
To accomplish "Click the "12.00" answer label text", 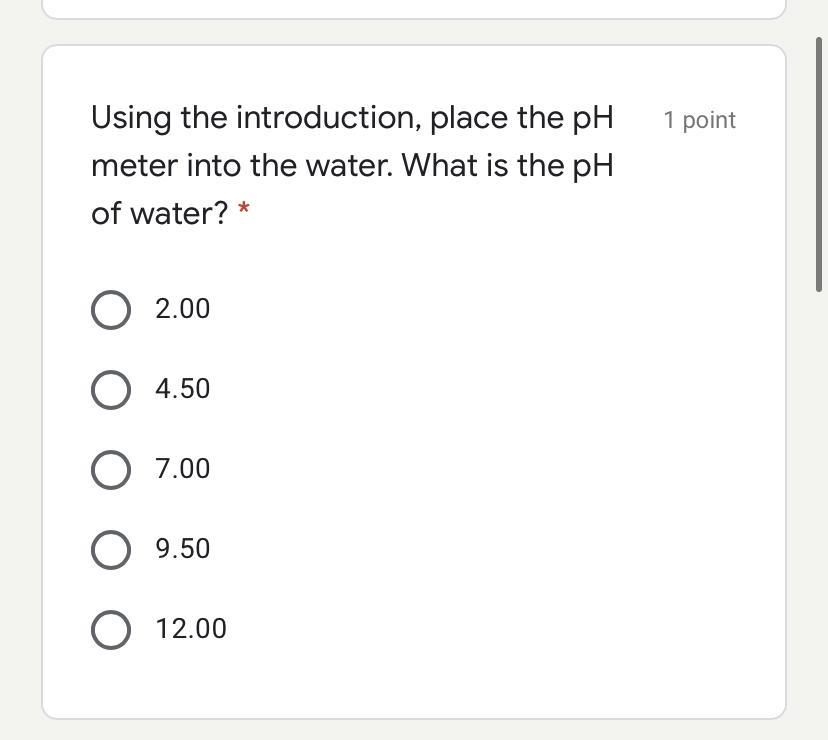I will 191,629.
